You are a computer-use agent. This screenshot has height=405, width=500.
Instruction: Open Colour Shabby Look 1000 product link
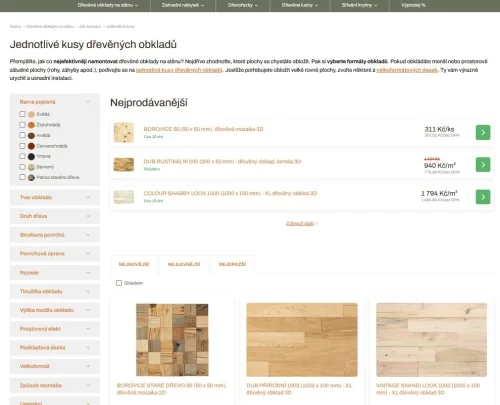click(230, 193)
